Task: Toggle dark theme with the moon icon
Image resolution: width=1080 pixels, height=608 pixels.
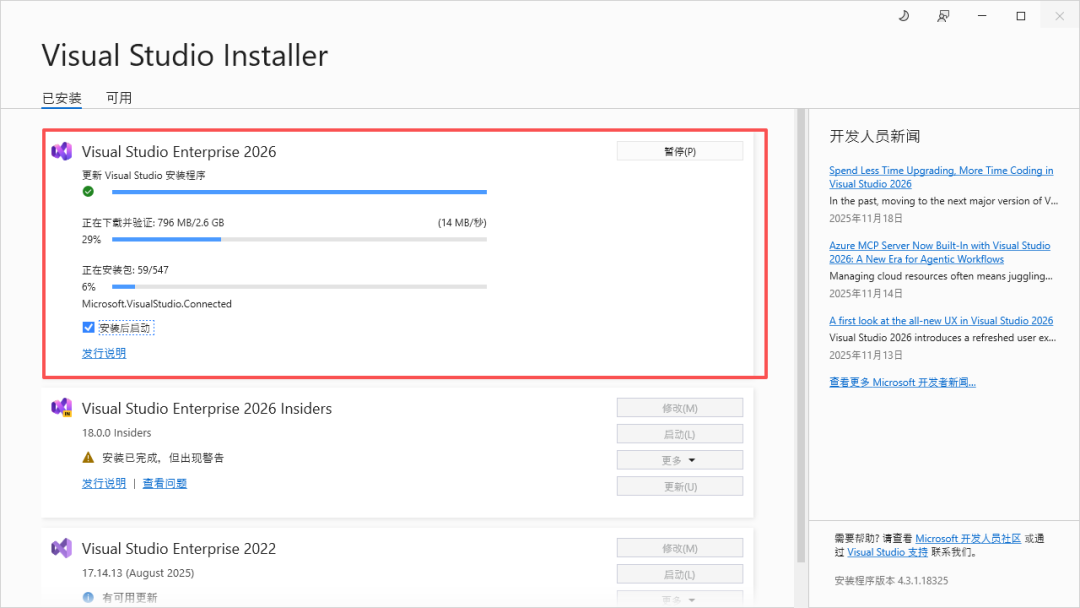Action: (x=904, y=16)
